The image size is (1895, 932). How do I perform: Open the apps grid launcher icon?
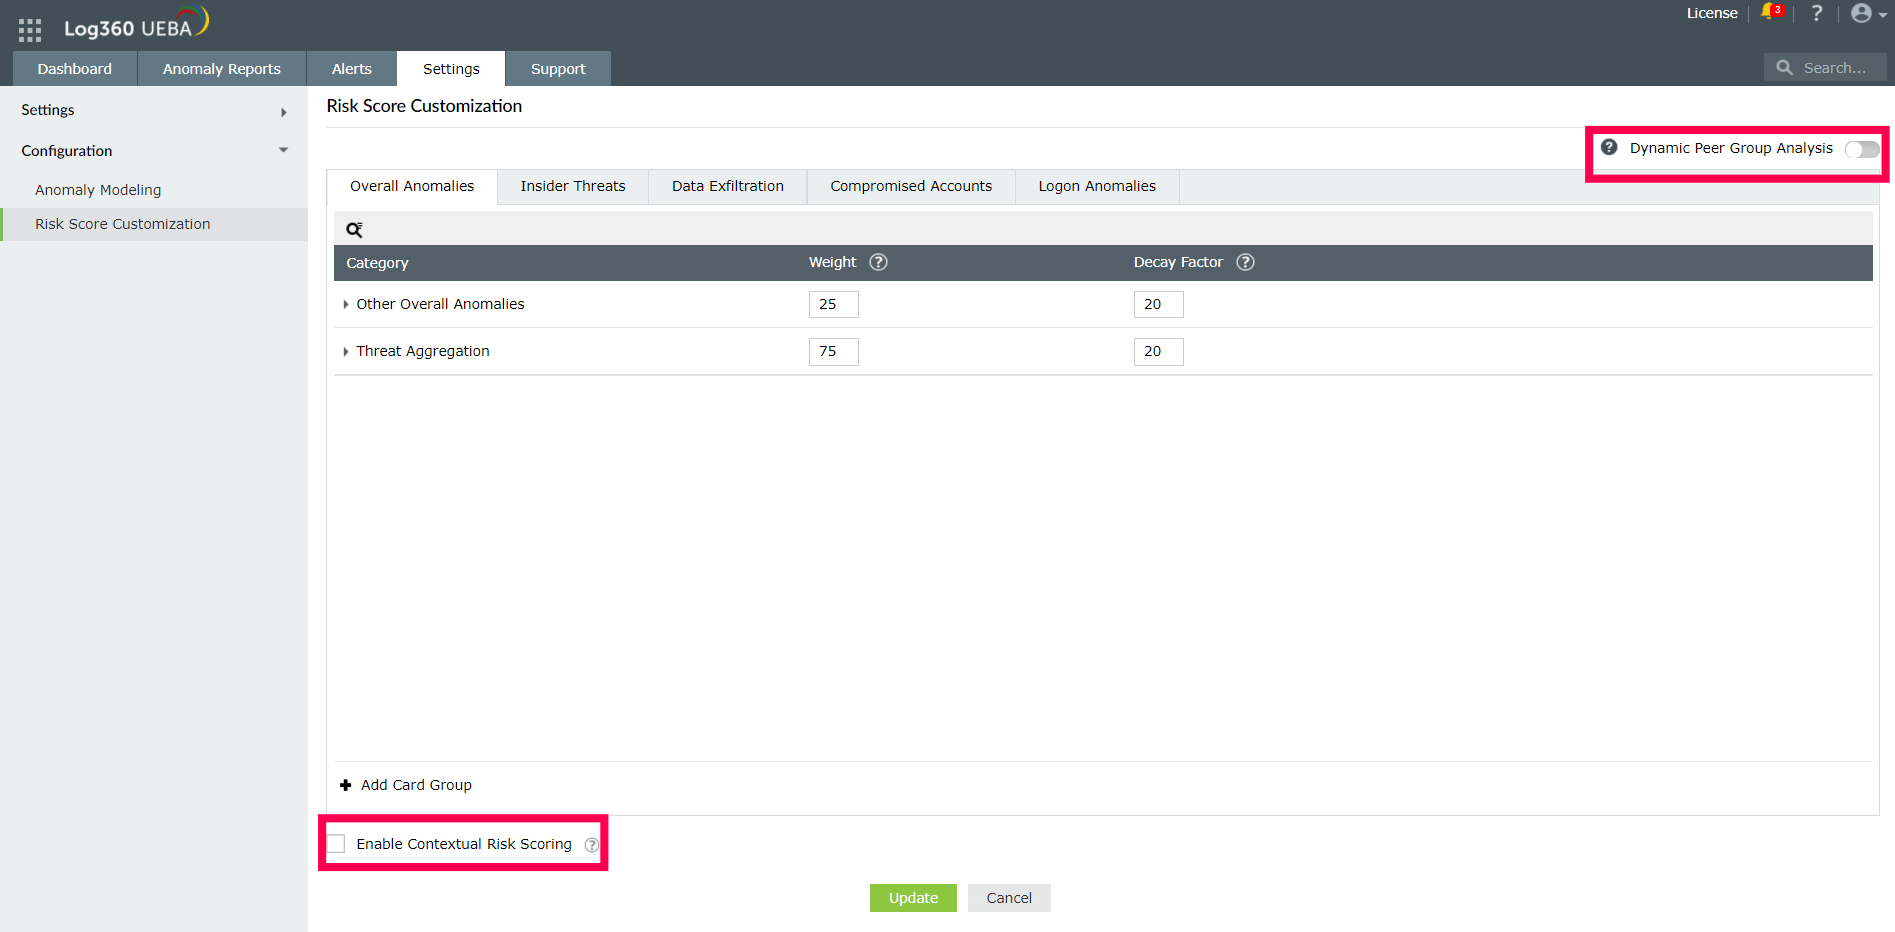(30, 30)
